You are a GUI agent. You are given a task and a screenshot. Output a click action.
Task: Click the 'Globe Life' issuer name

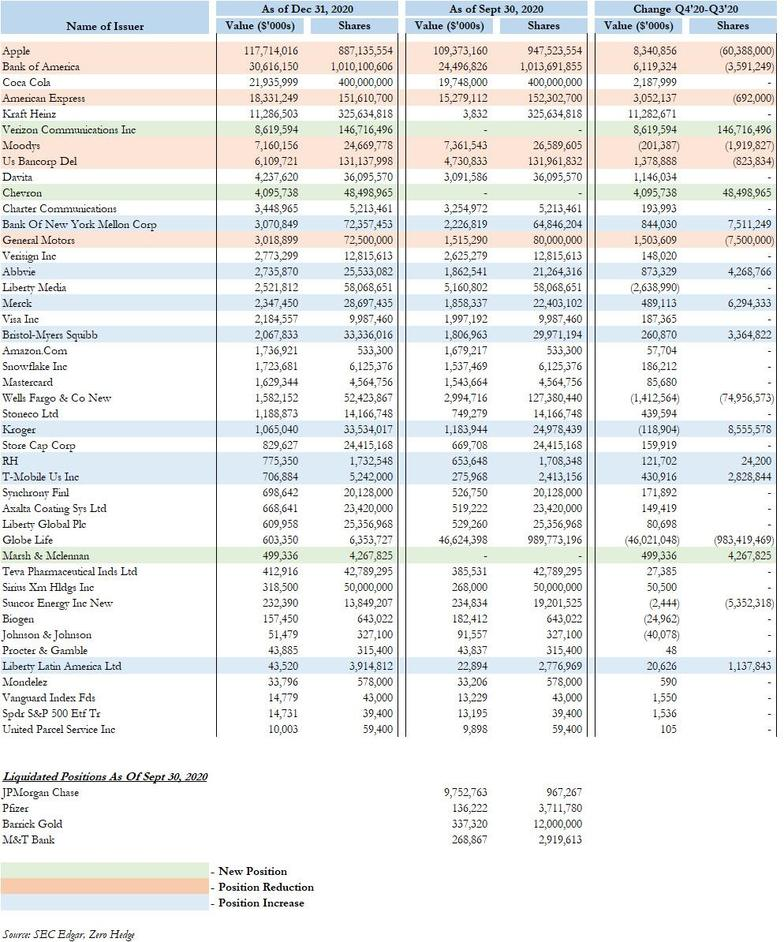pos(28,539)
